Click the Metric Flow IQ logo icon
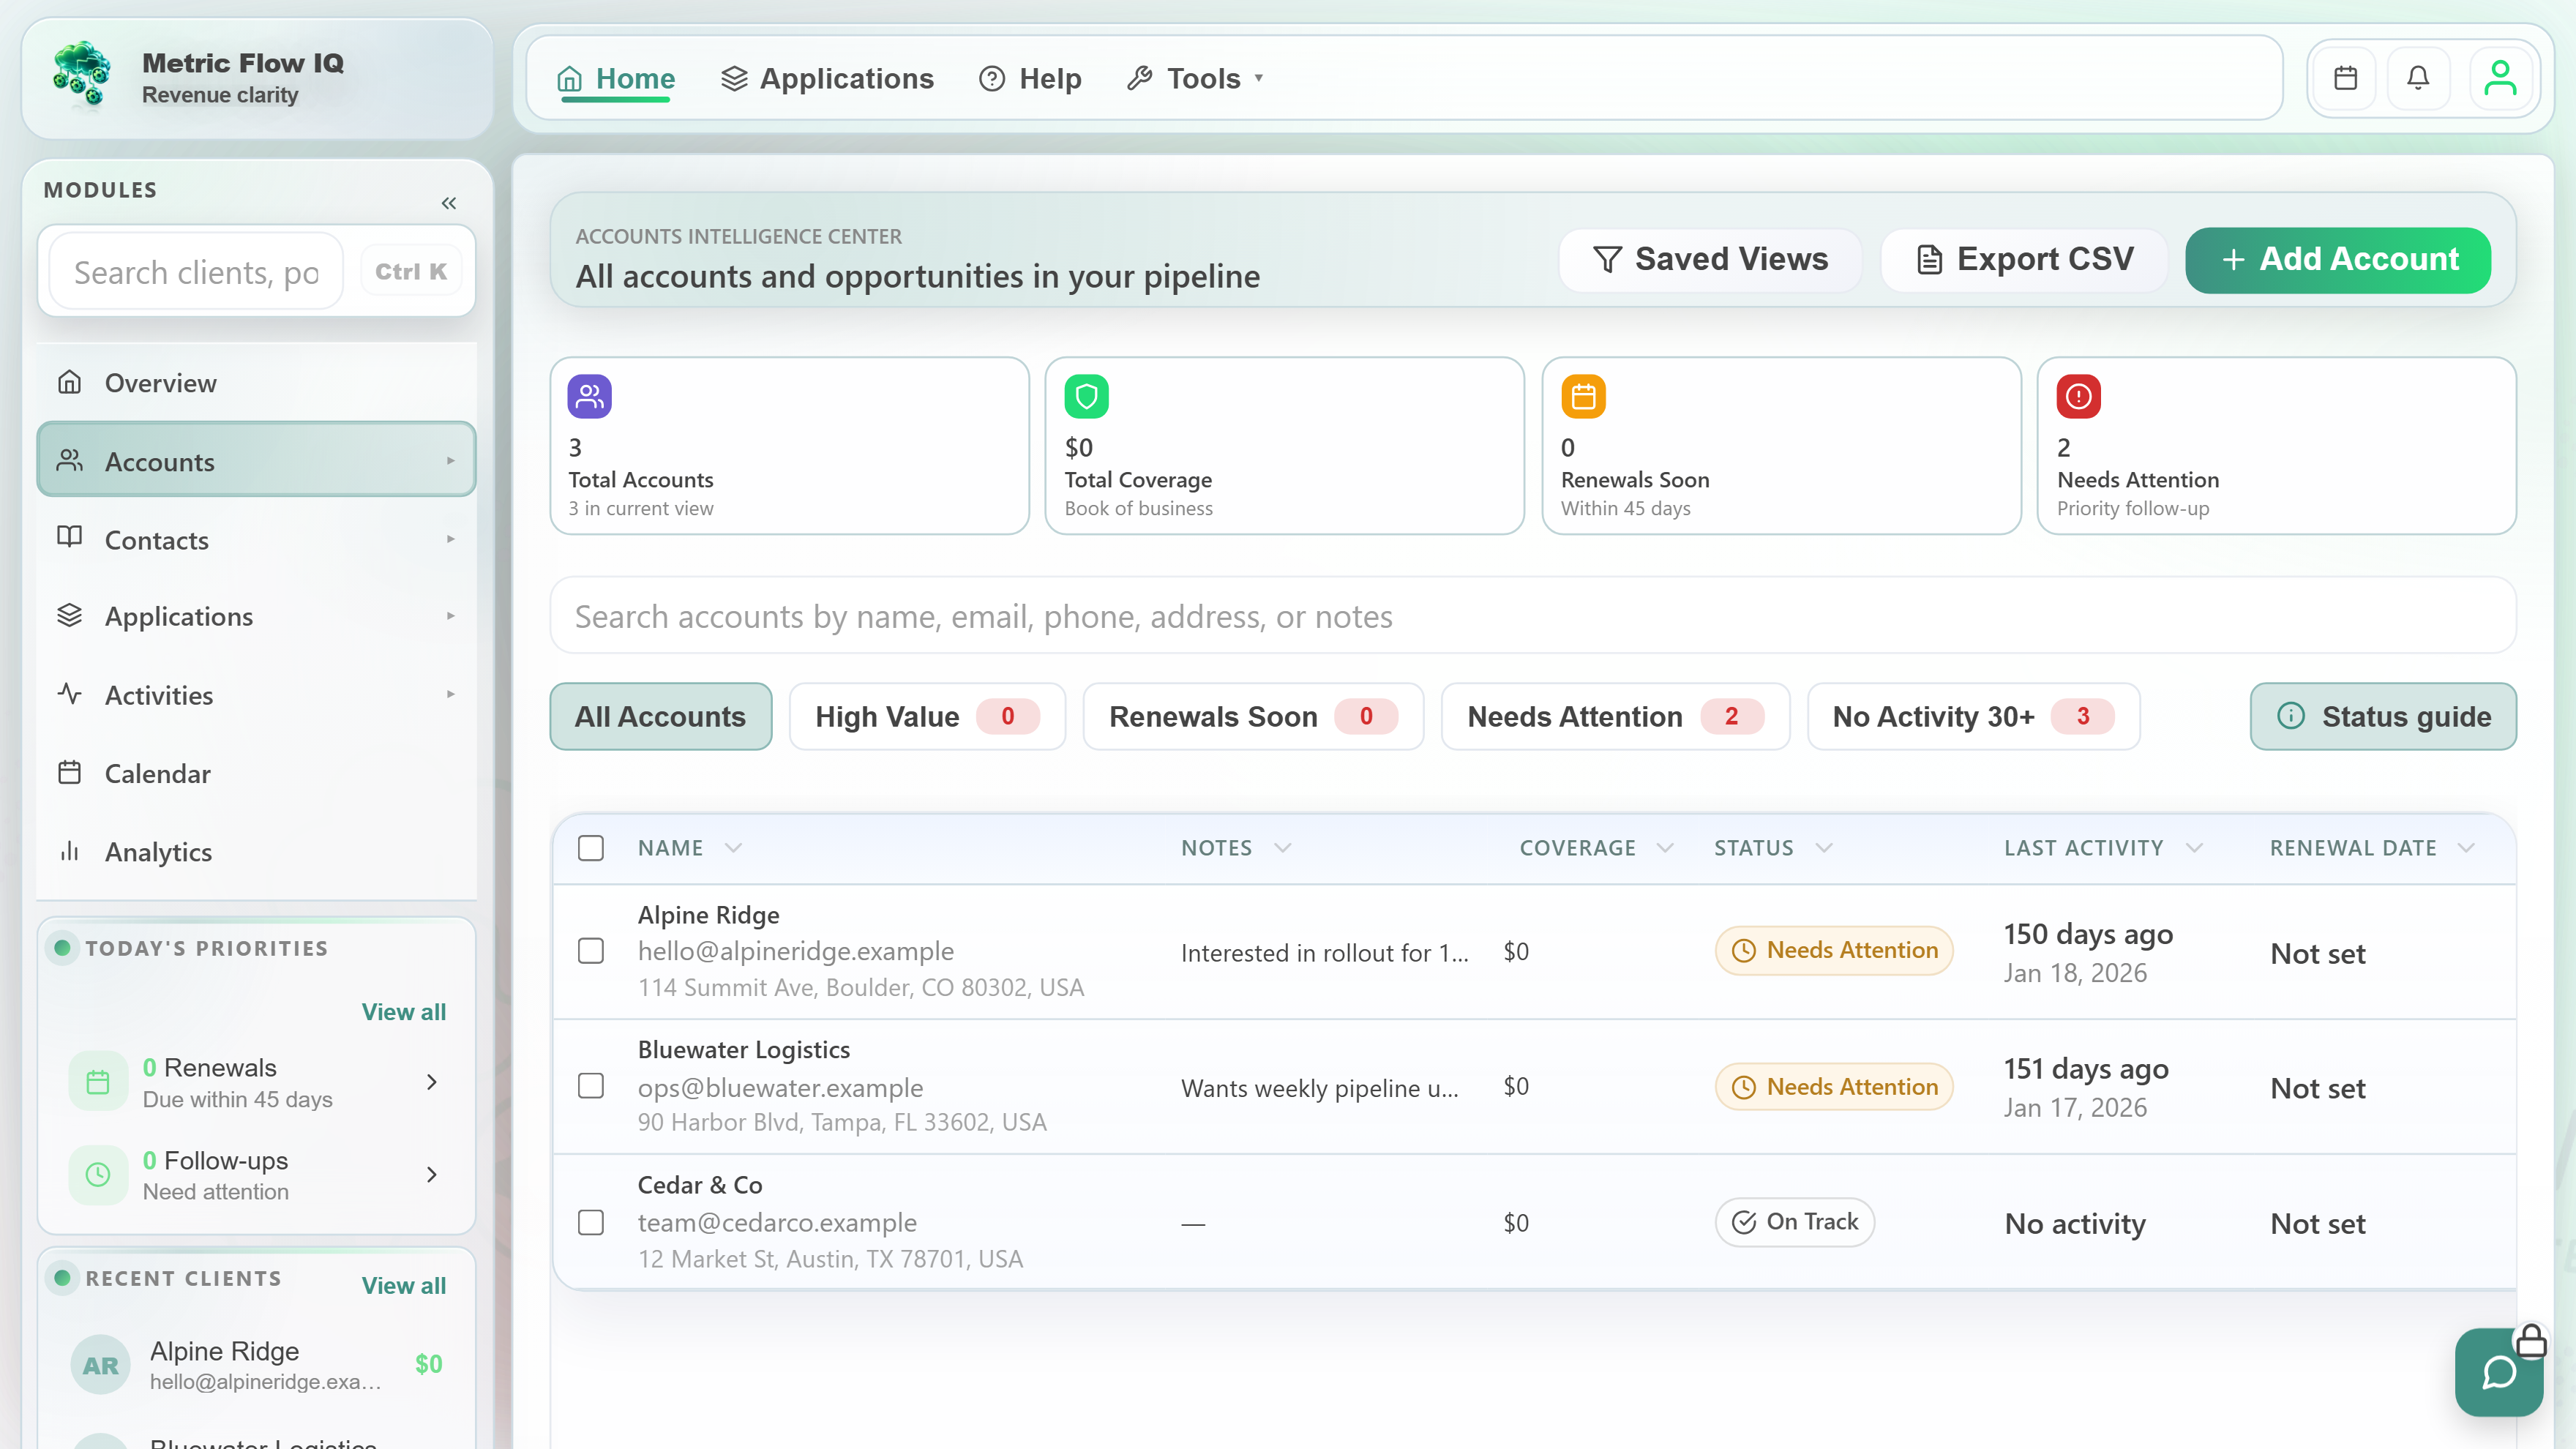Viewport: 2576px width, 1449px height. click(x=82, y=76)
